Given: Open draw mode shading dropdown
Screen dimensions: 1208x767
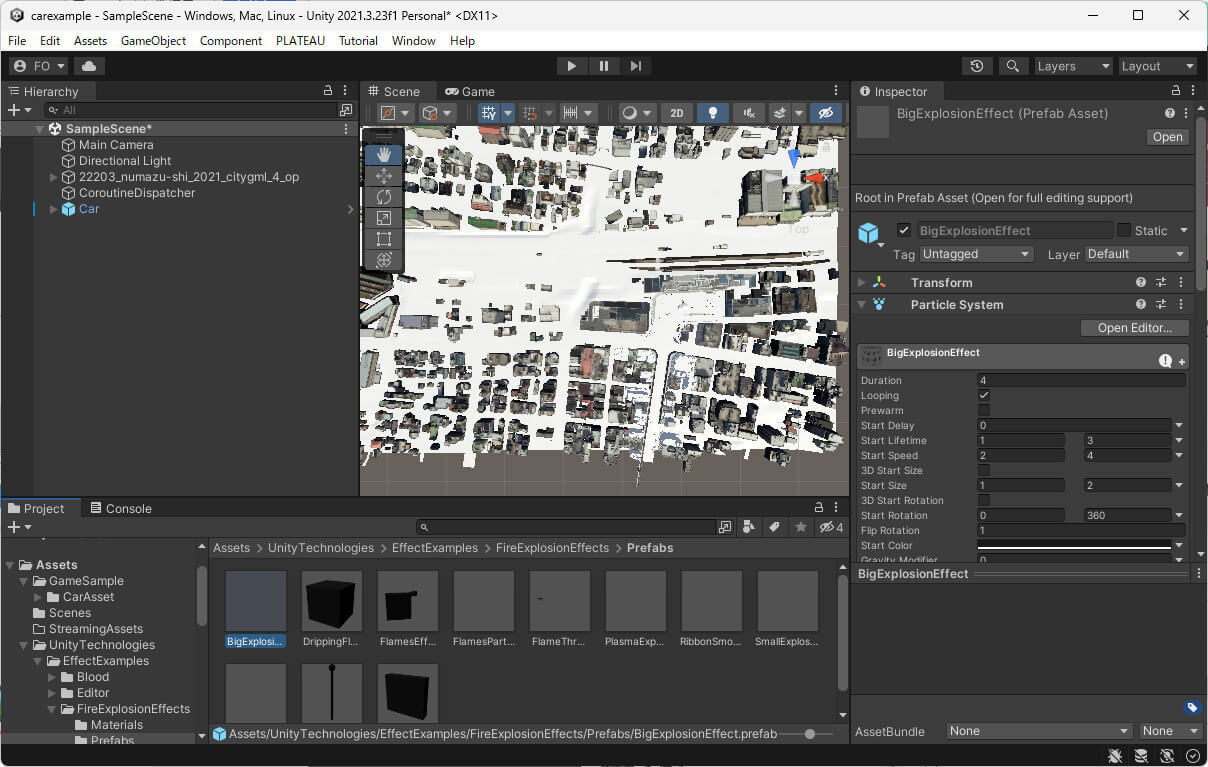Looking at the screenshot, I should click(636, 113).
